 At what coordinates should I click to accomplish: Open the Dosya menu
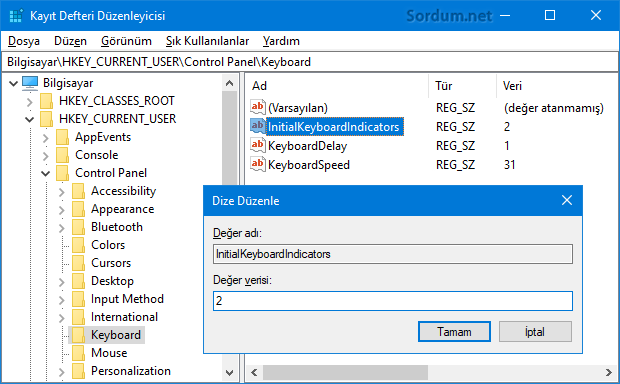click(x=24, y=41)
